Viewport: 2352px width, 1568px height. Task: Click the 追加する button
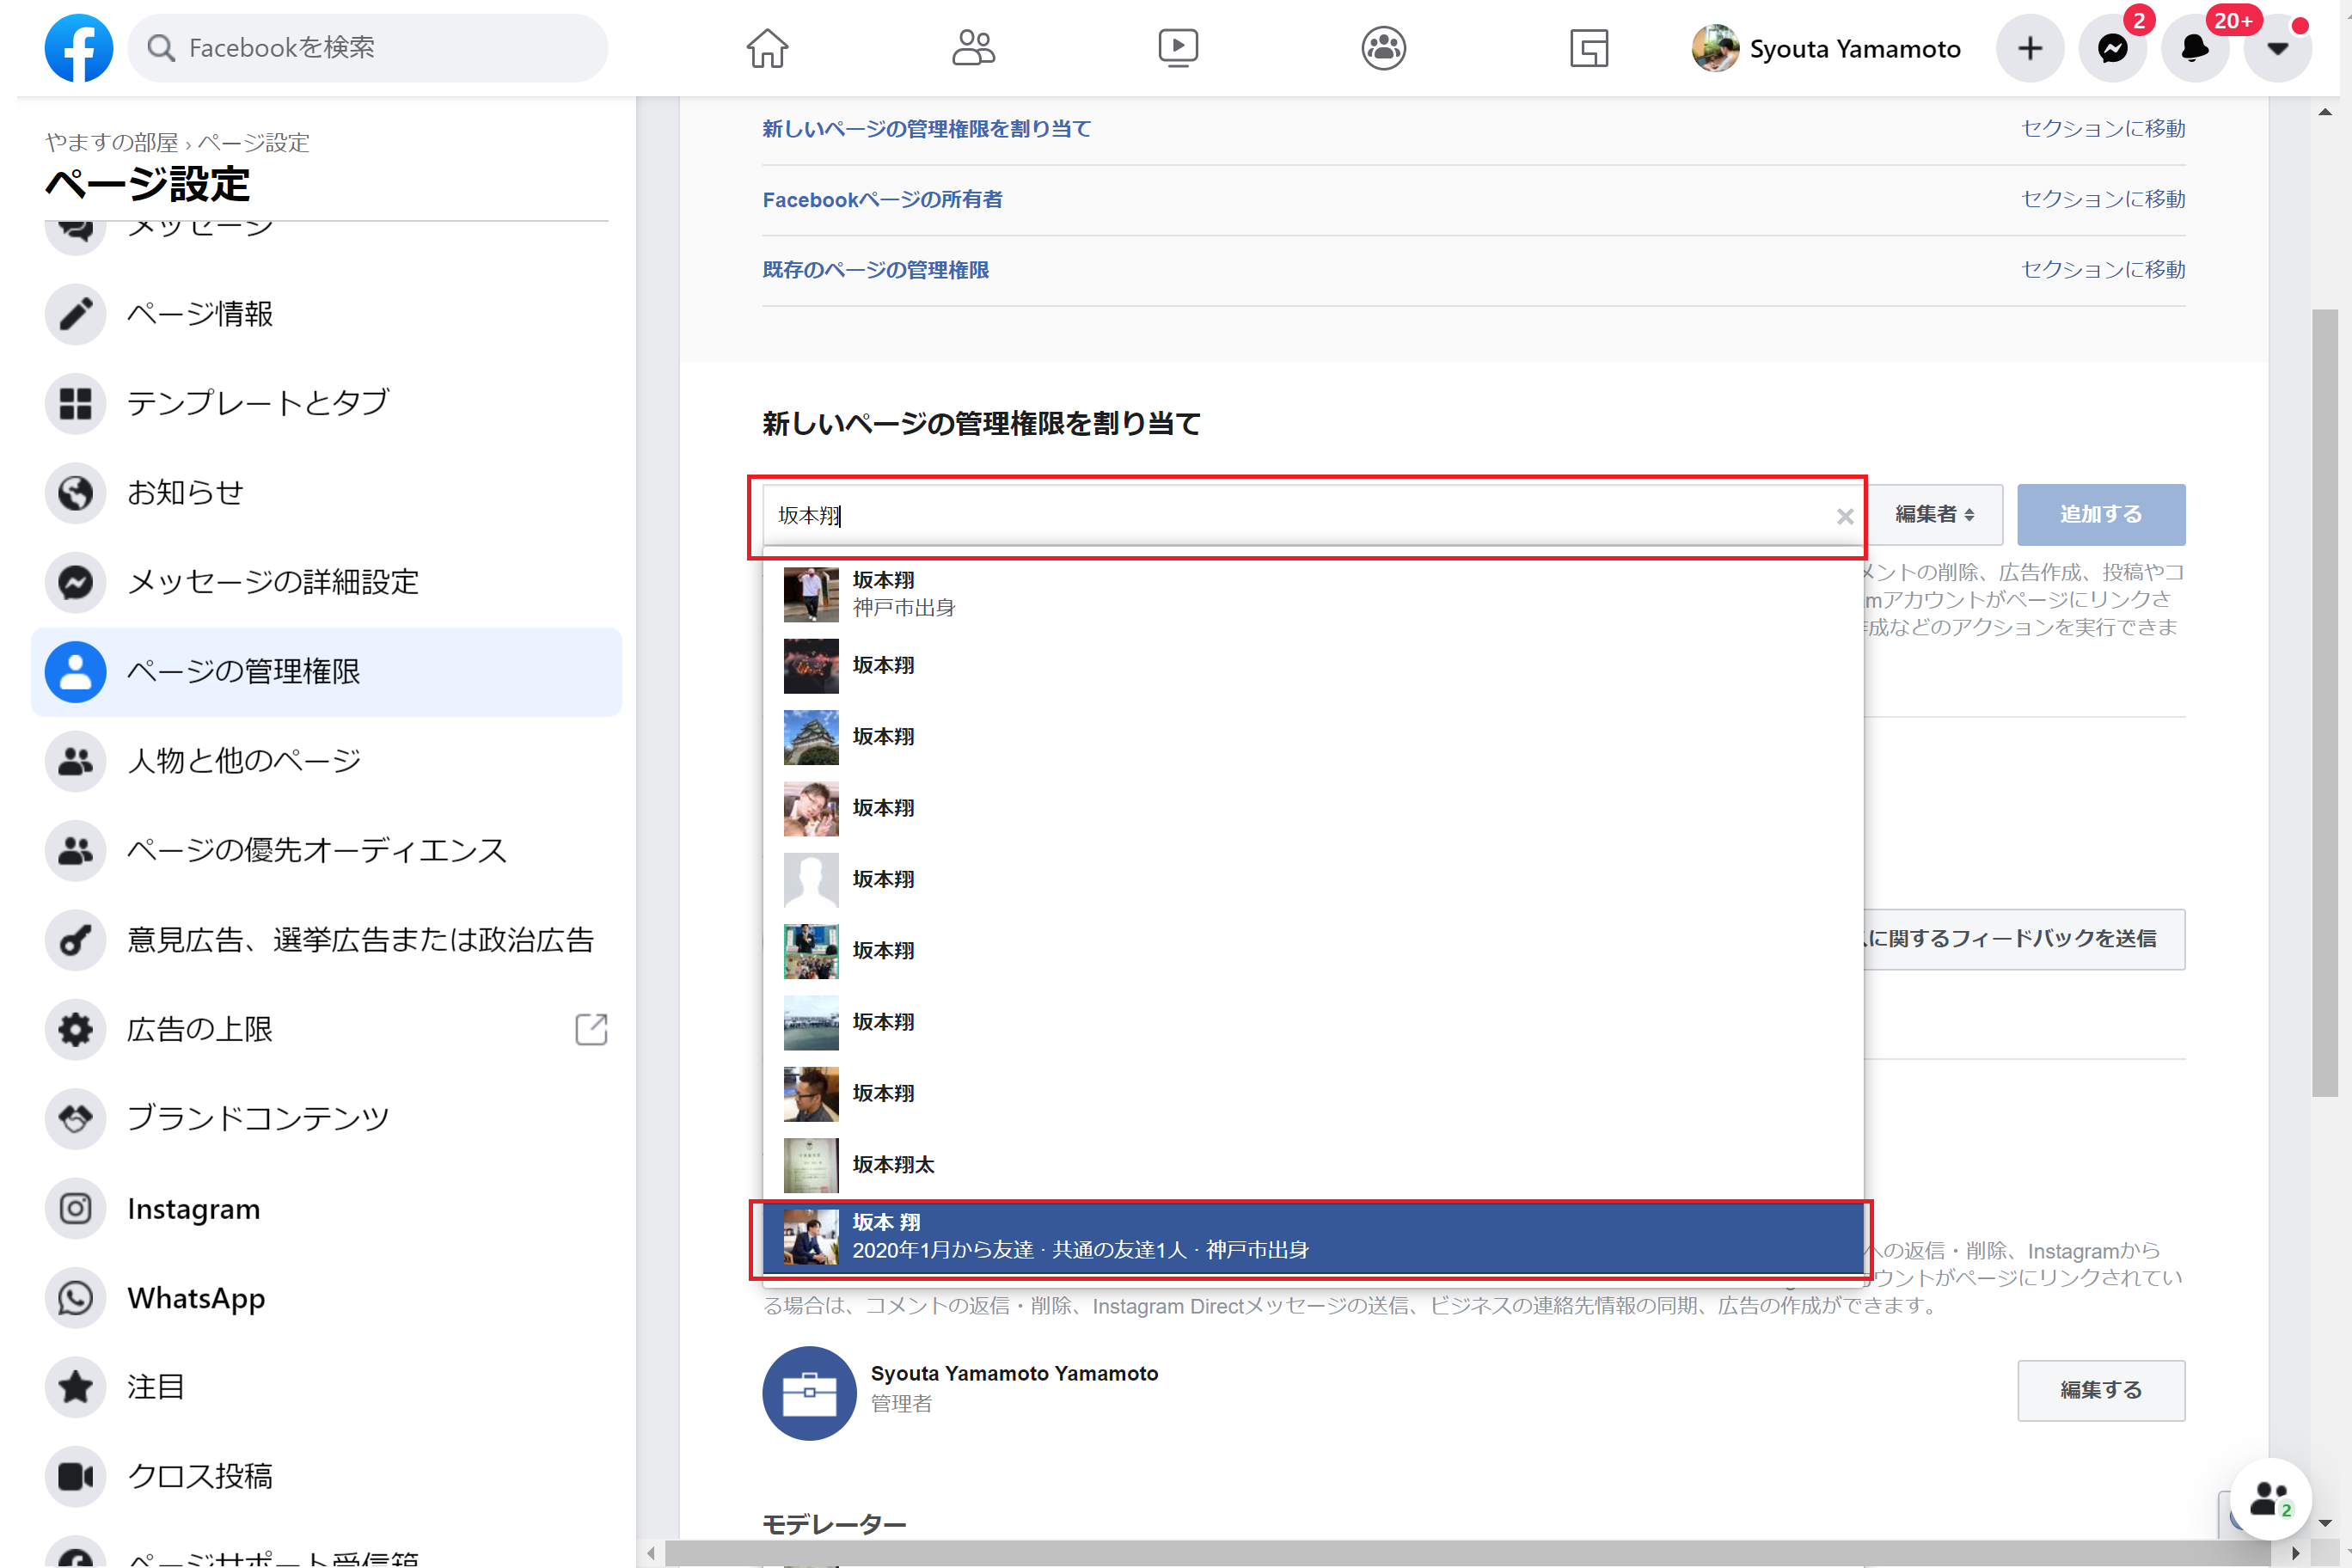[2101, 514]
